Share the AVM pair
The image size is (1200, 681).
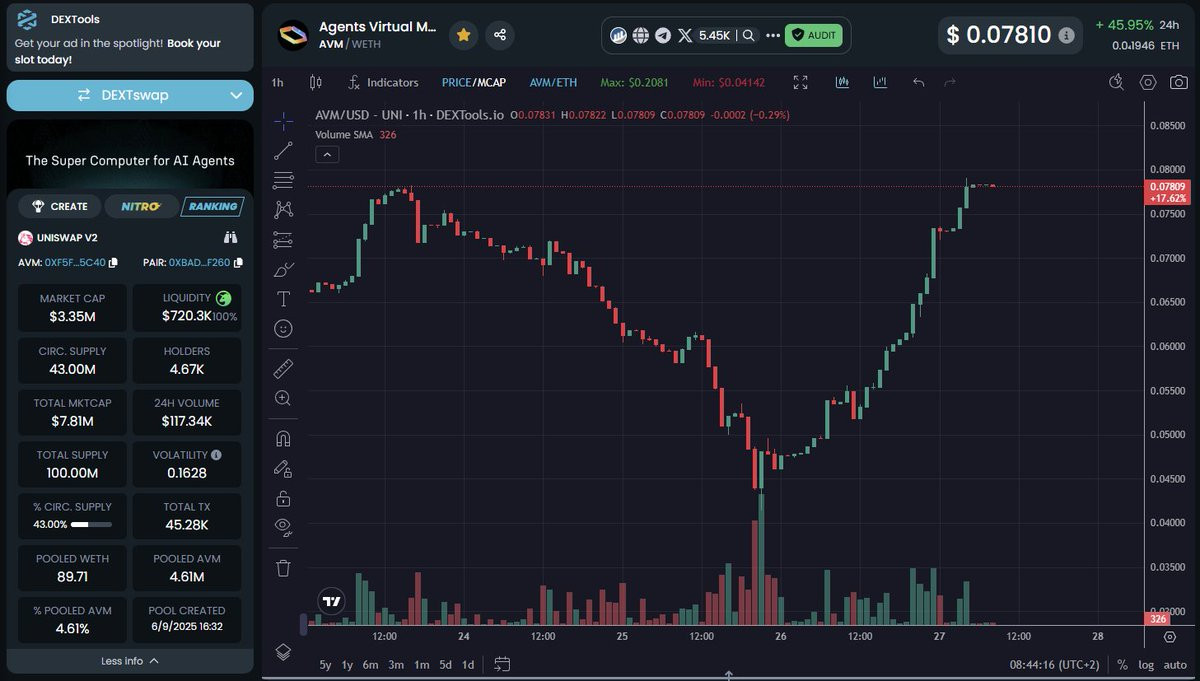coord(500,35)
